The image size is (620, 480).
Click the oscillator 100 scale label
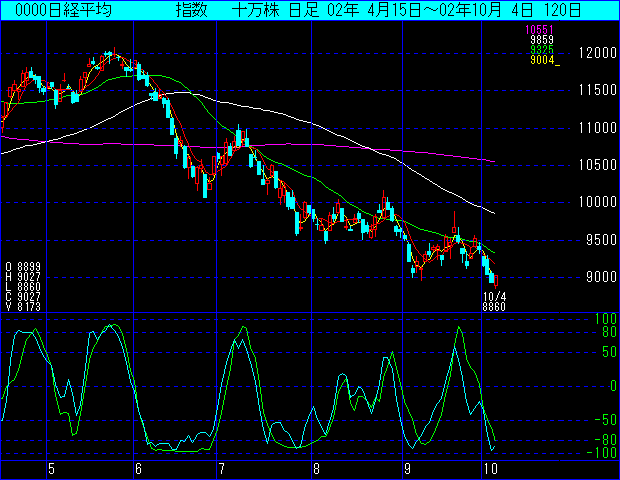[x=606, y=319]
